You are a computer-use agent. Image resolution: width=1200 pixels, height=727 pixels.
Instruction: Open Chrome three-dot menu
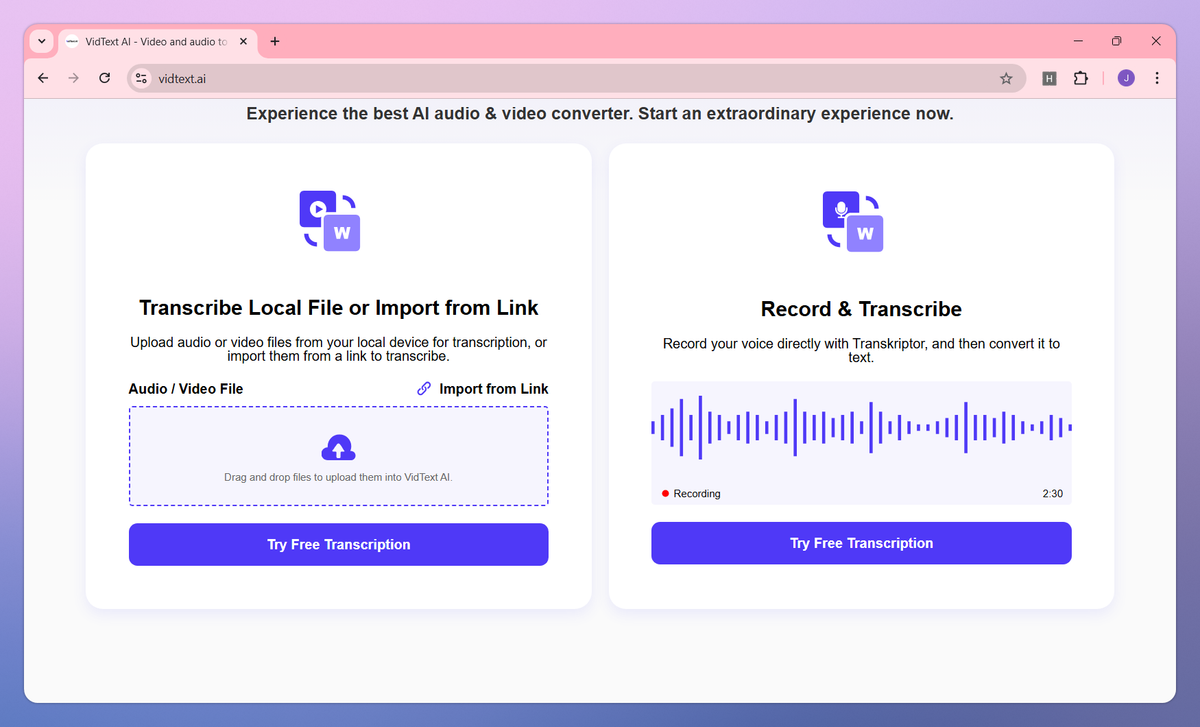(1157, 78)
